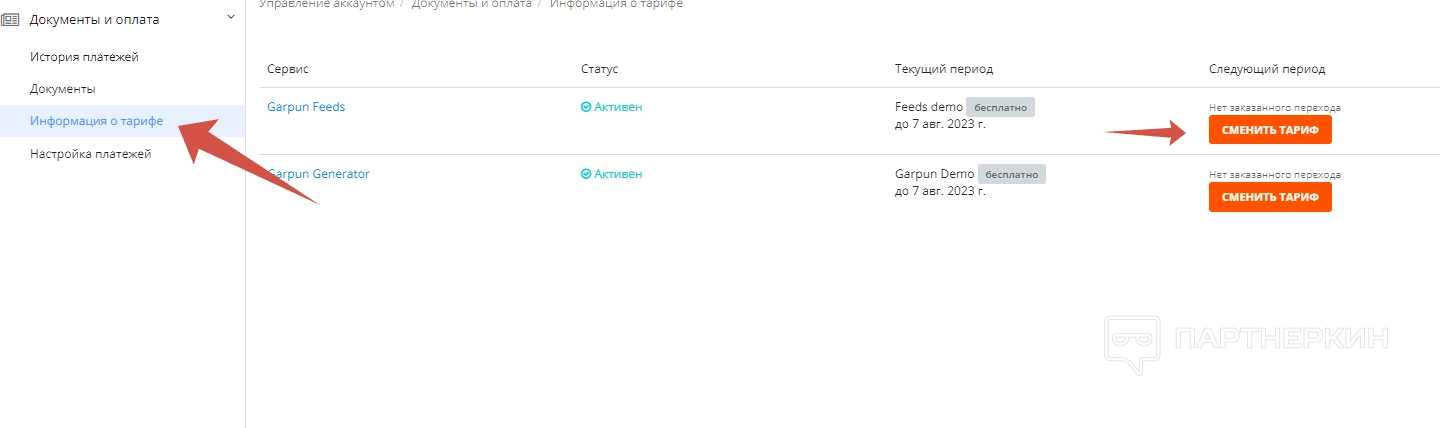Click Нет заказанного перехода in Garpun Feeds row

pos(1275,107)
